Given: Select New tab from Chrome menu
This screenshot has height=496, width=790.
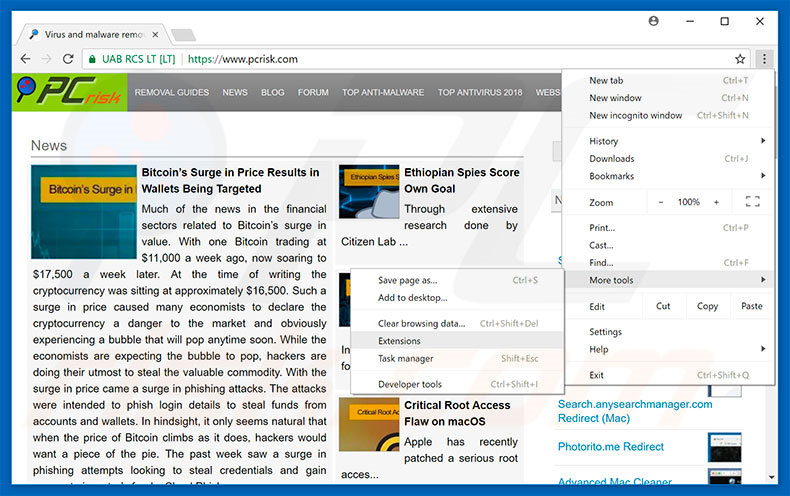Looking at the screenshot, I should point(668,81).
